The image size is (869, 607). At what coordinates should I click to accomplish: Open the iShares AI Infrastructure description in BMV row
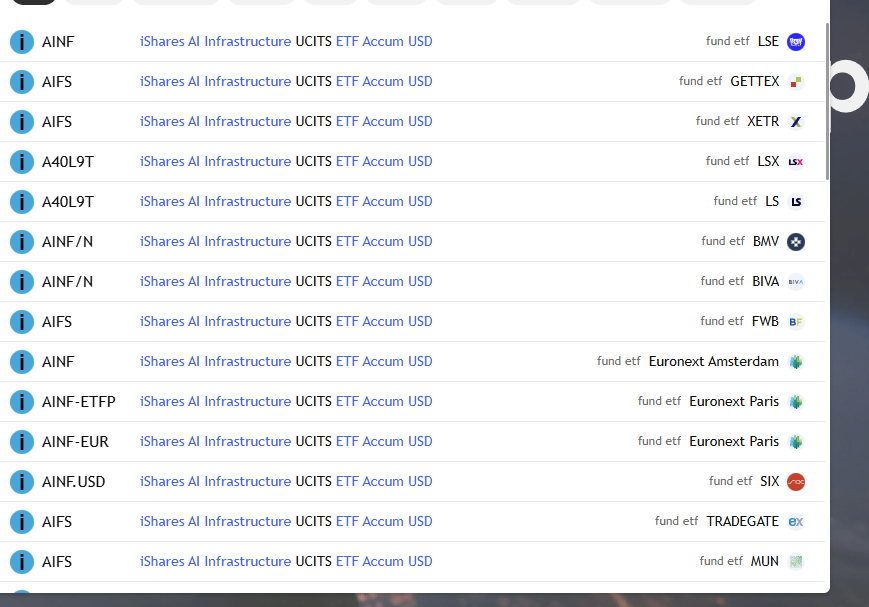coord(286,242)
